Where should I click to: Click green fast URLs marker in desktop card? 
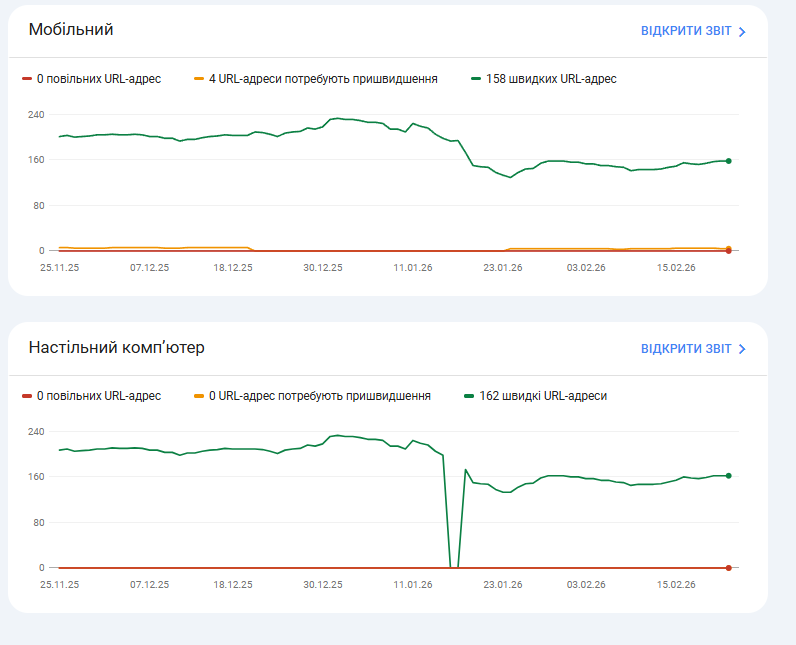469,396
